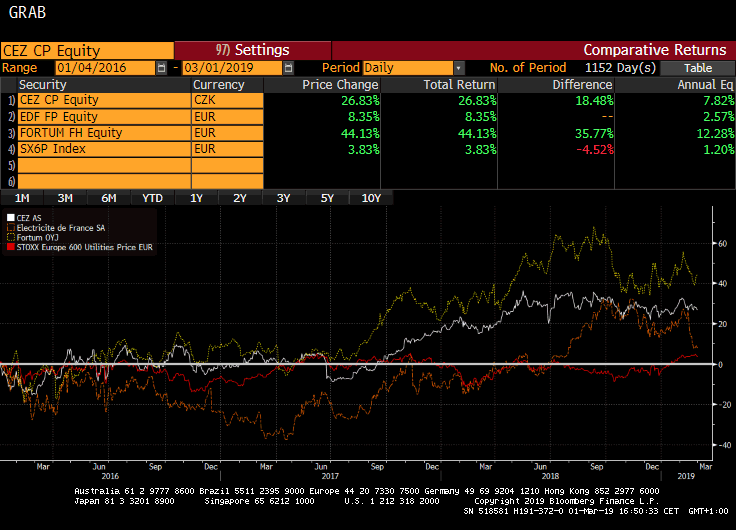
Task: Click the GRAB title text
Action: coord(27,12)
